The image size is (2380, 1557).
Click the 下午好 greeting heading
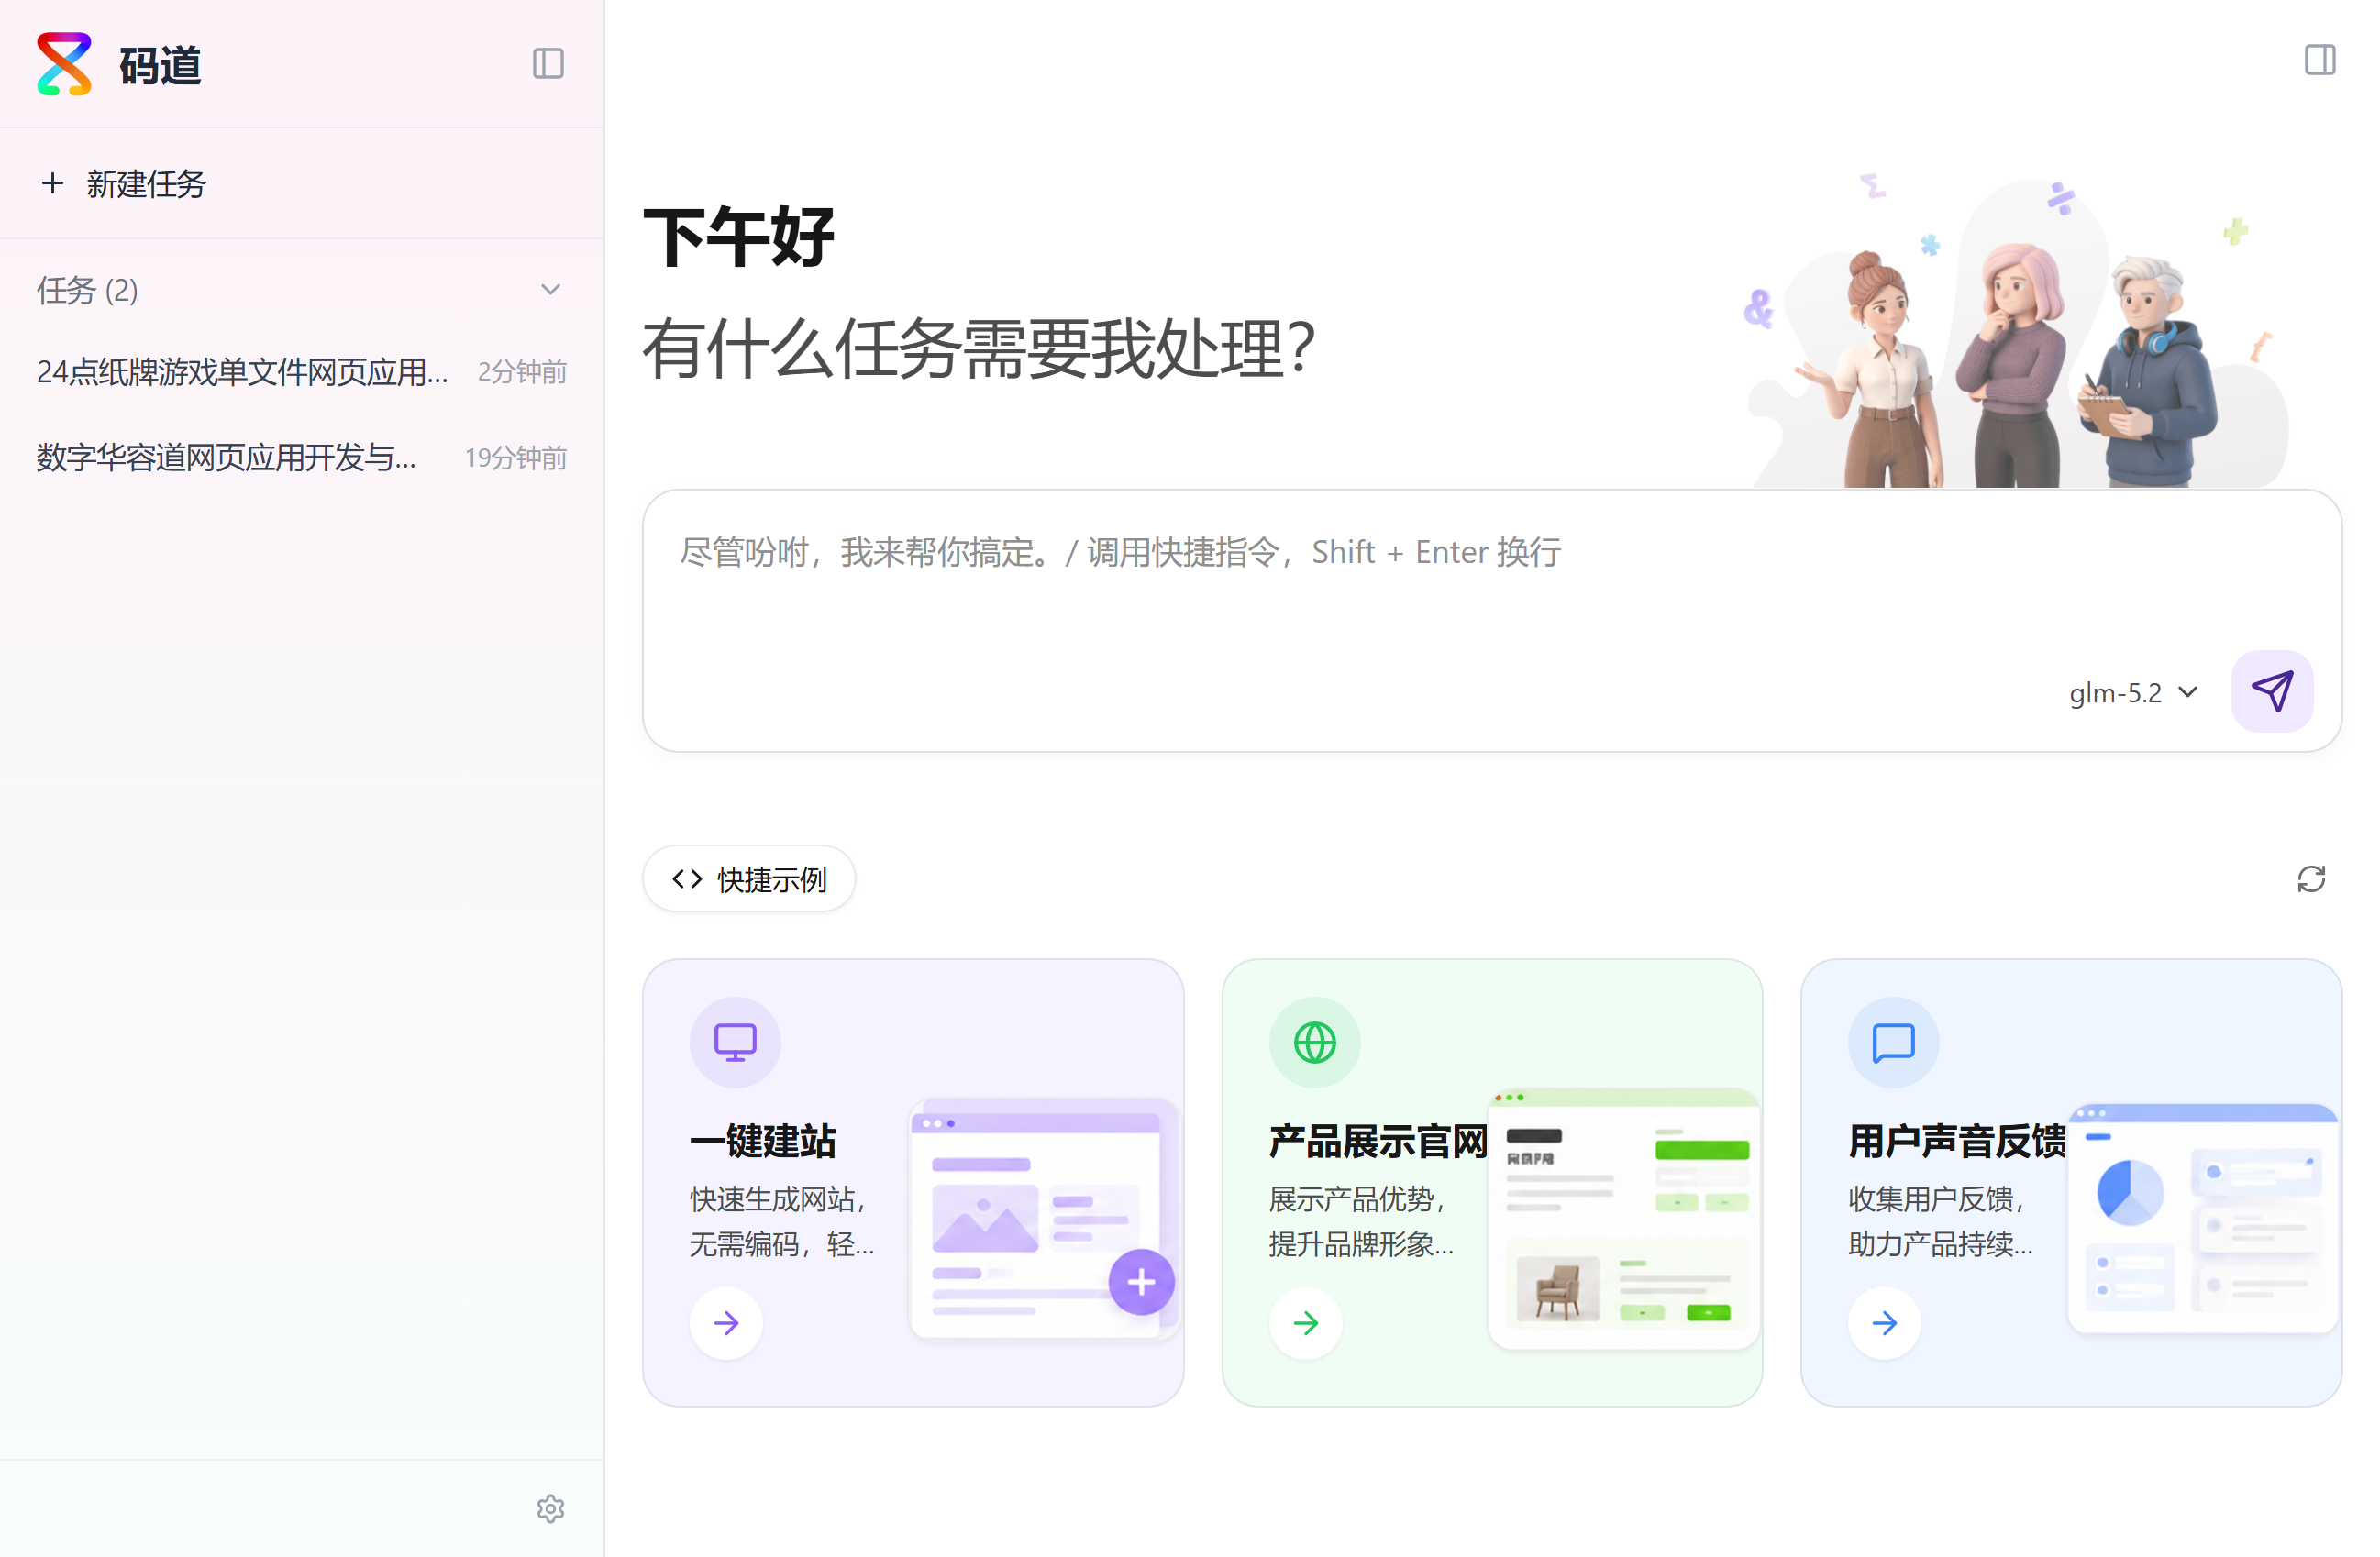click(738, 238)
